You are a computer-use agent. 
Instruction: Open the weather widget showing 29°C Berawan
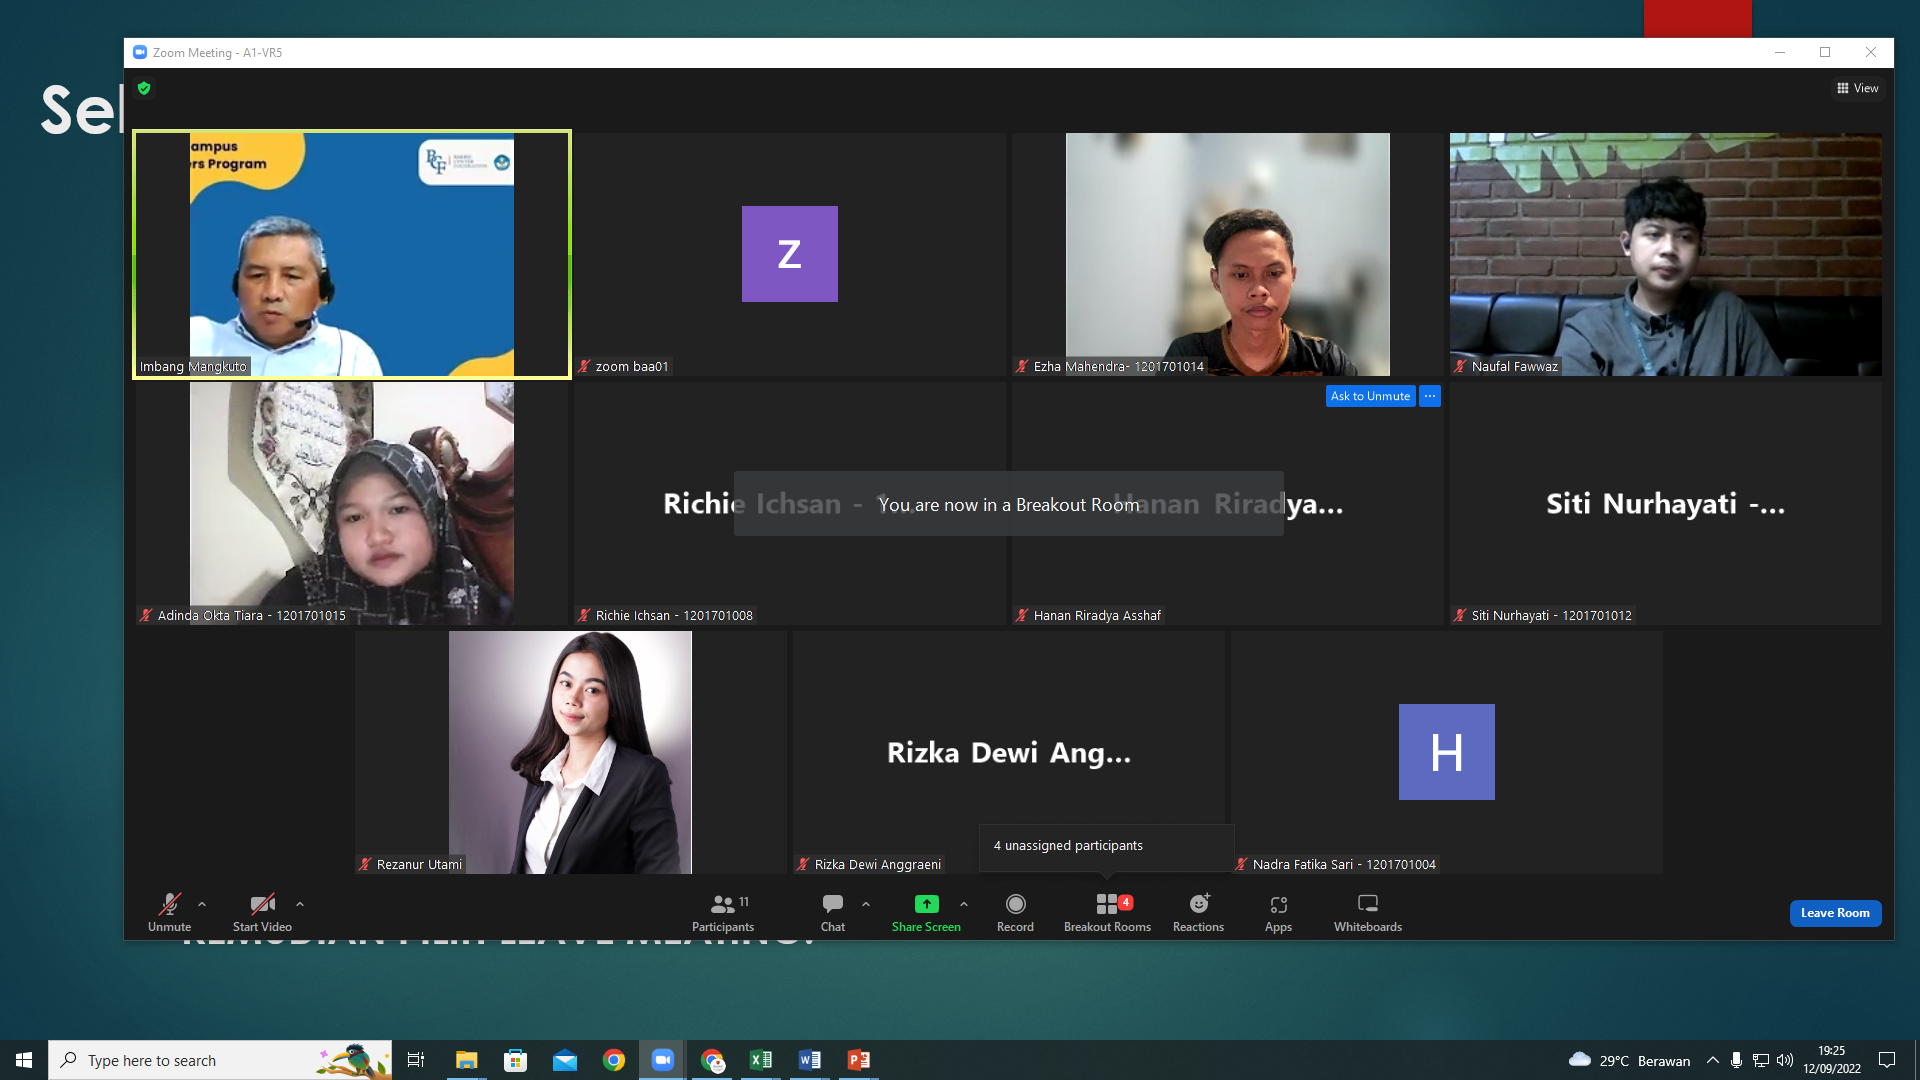point(1629,1060)
